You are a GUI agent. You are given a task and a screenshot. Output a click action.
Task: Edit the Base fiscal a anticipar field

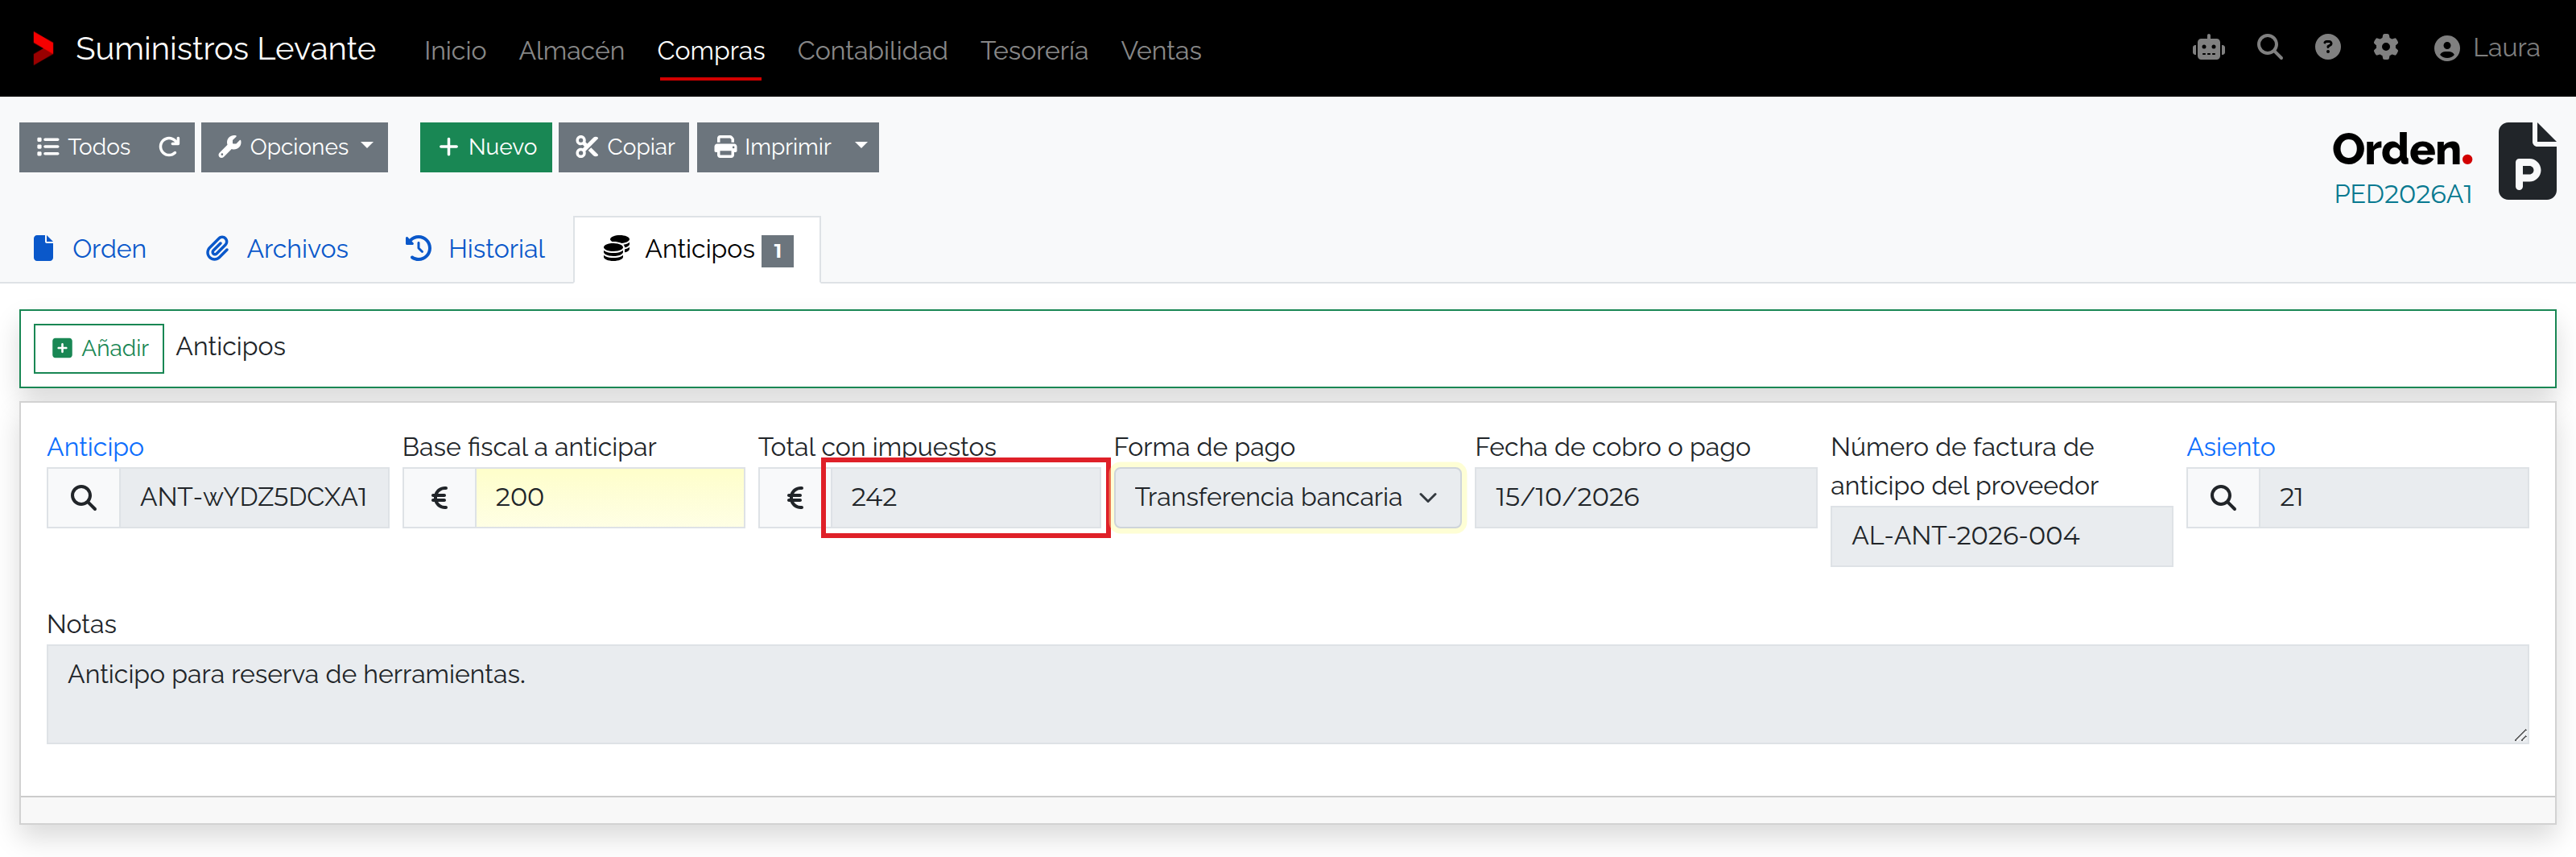[x=610, y=497]
